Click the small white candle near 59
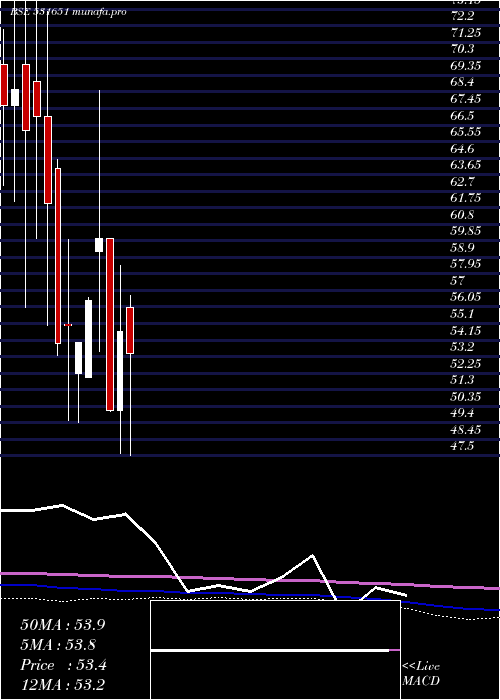 click(99, 245)
